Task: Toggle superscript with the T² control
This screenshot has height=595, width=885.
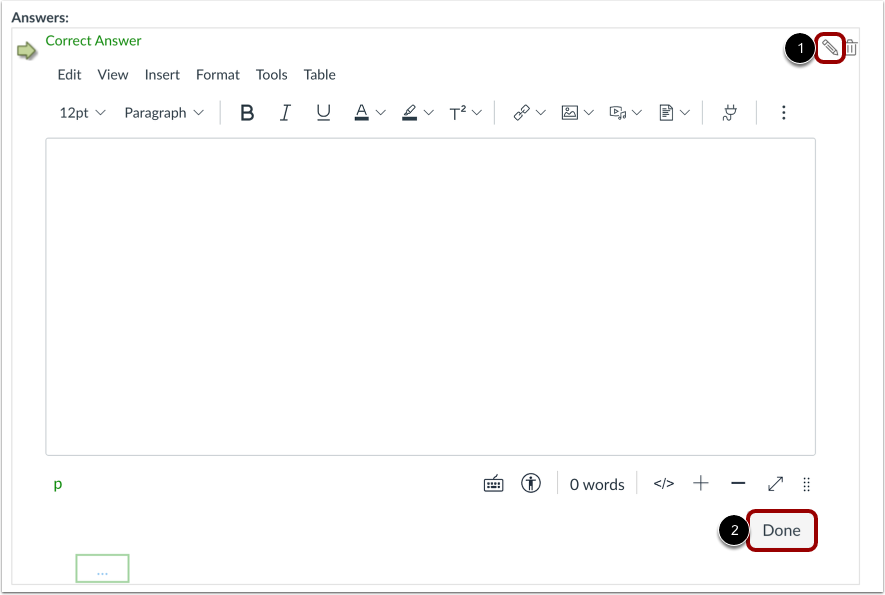Action: (458, 112)
